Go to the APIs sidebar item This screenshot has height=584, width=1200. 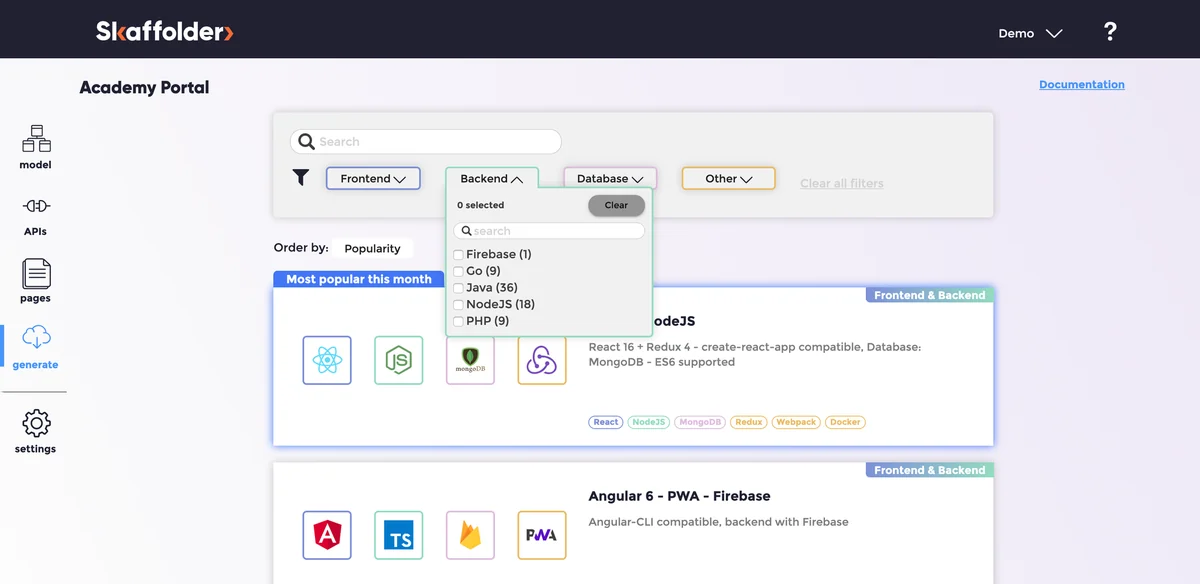36,215
